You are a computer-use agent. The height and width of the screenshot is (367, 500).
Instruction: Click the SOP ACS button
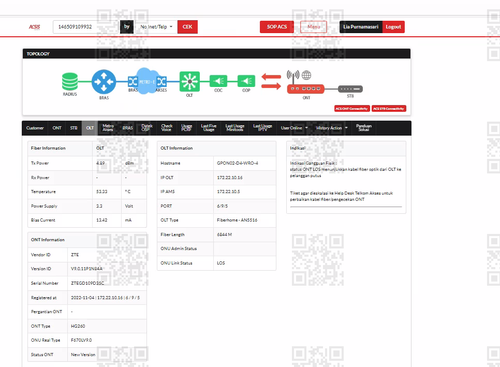click(277, 27)
